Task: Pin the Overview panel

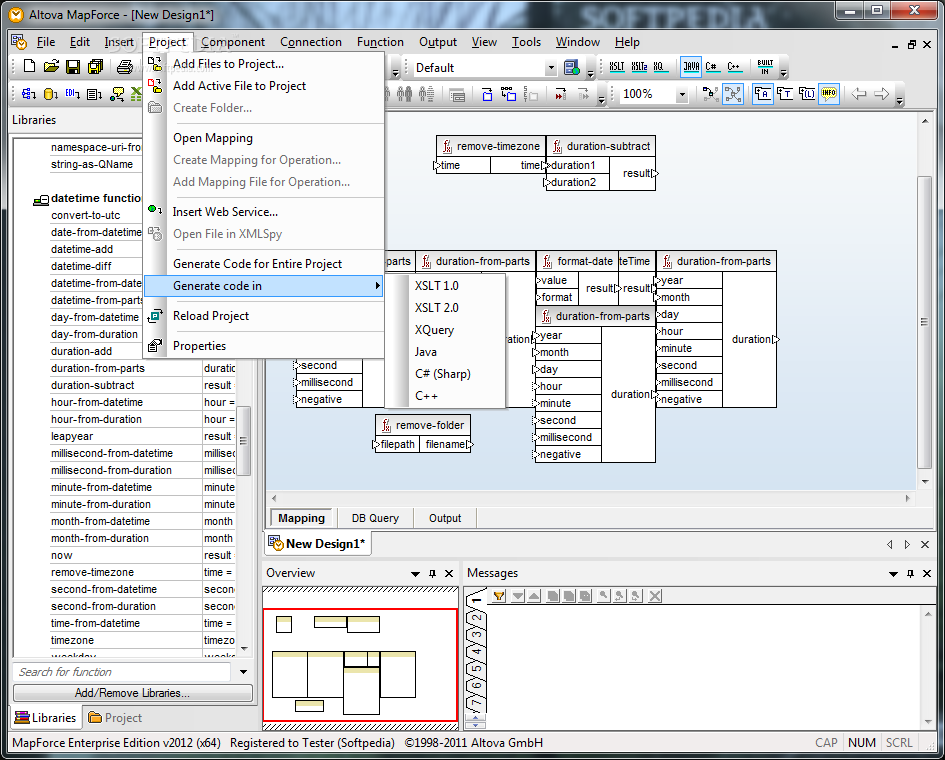Action: 432,574
